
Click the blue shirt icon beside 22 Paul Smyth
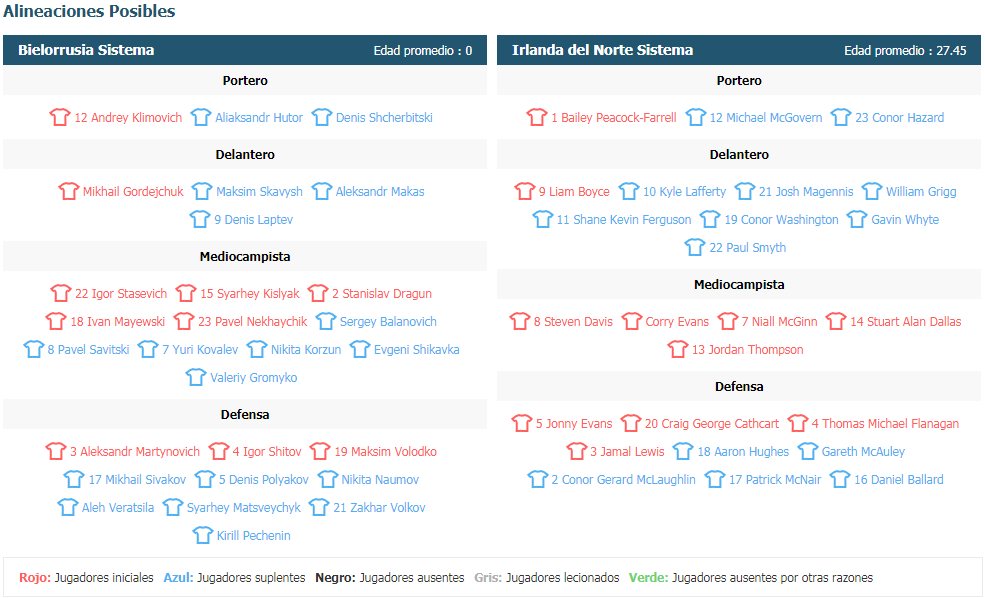coord(695,247)
